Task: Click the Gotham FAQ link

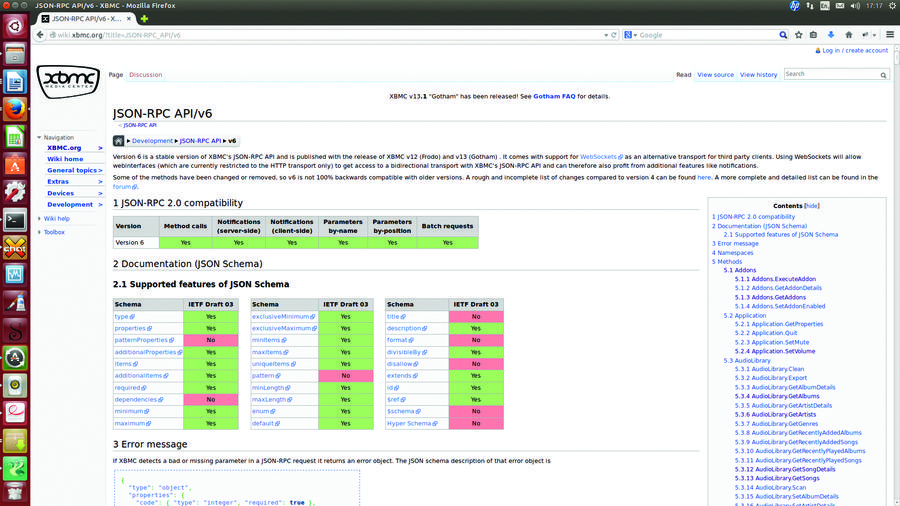Action: click(553, 96)
